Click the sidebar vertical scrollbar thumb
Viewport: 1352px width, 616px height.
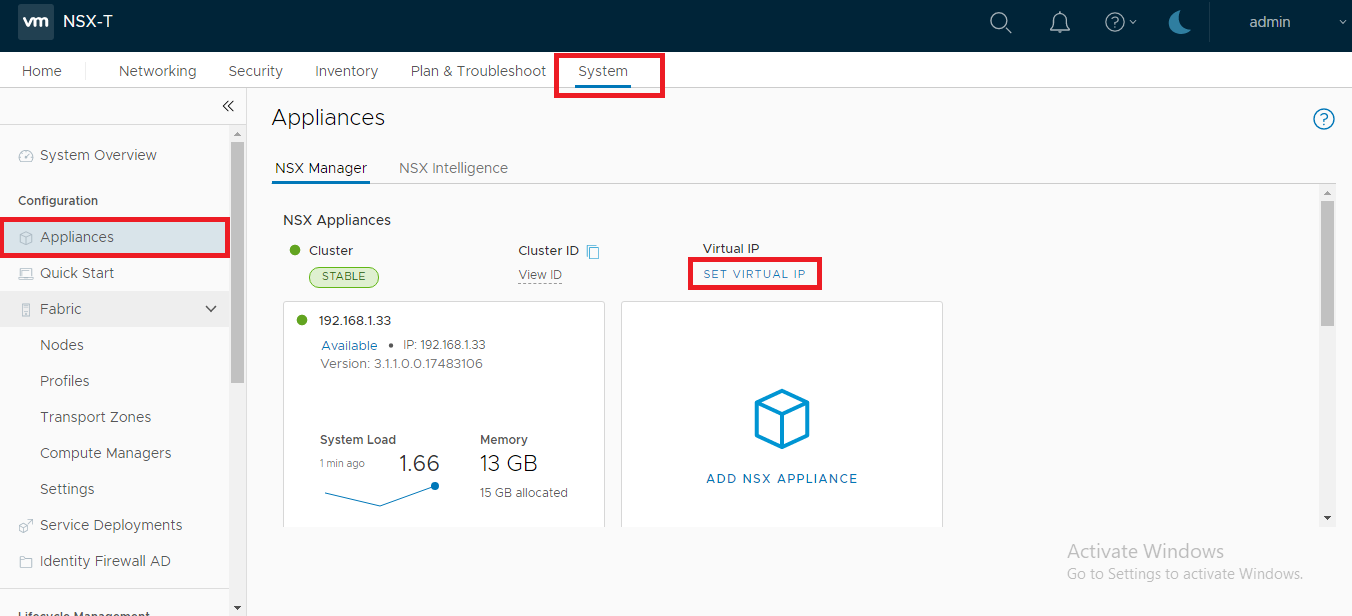(x=238, y=262)
